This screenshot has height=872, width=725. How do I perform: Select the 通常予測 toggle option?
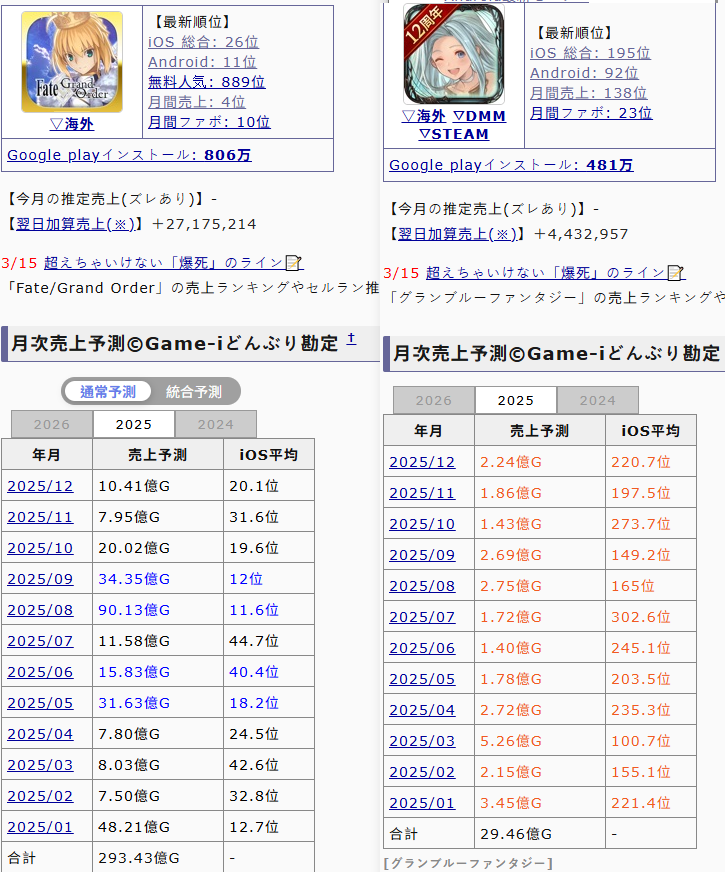click(x=108, y=392)
